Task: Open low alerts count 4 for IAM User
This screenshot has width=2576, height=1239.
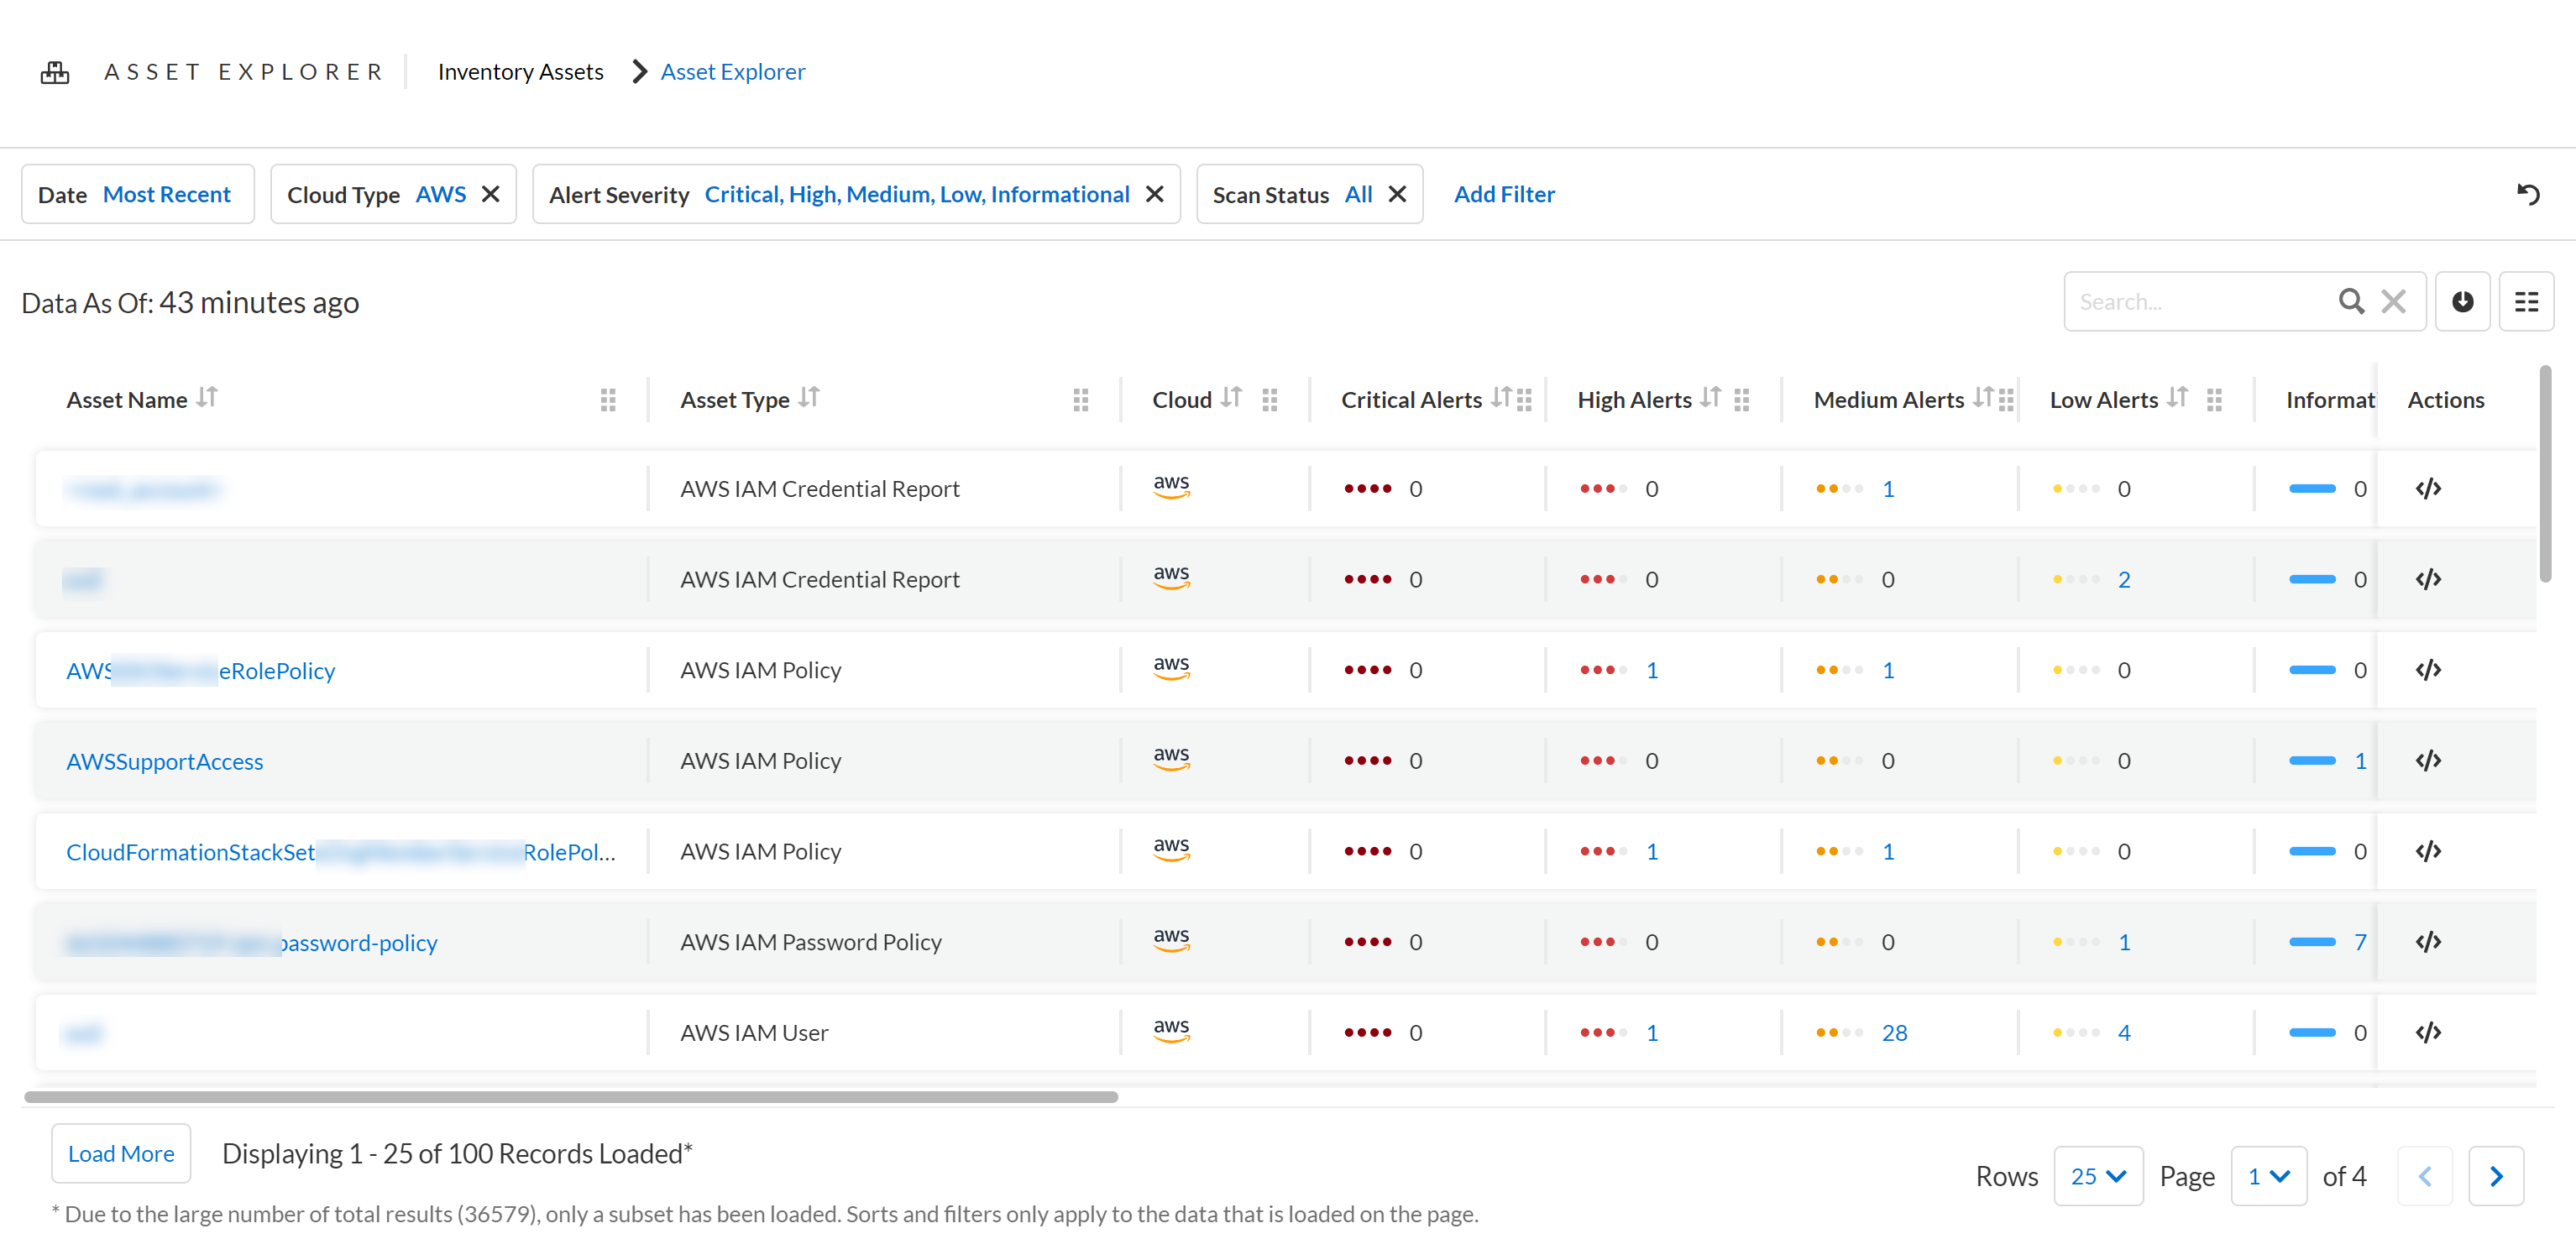Action: pos(2124,1033)
